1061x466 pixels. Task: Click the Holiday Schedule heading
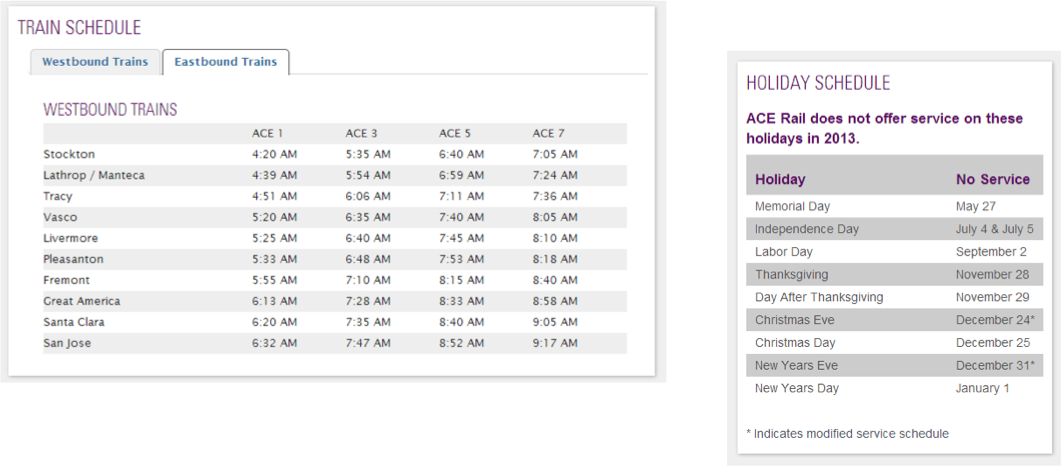click(818, 83)
